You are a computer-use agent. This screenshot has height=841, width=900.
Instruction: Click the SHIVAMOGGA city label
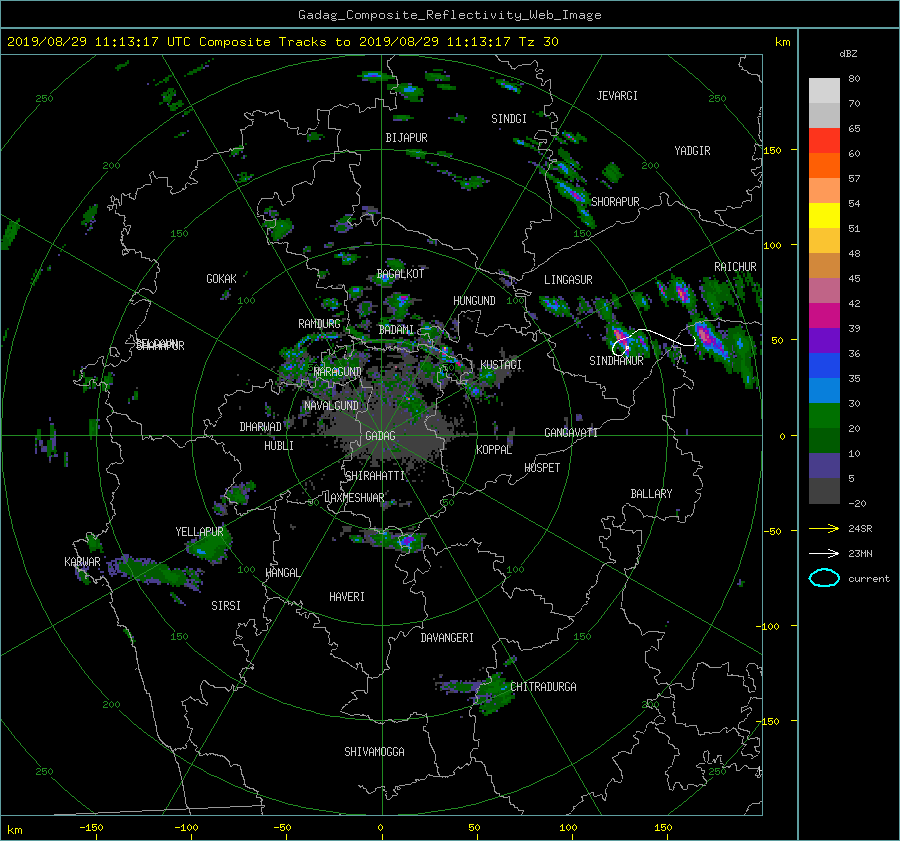[374, 752]
